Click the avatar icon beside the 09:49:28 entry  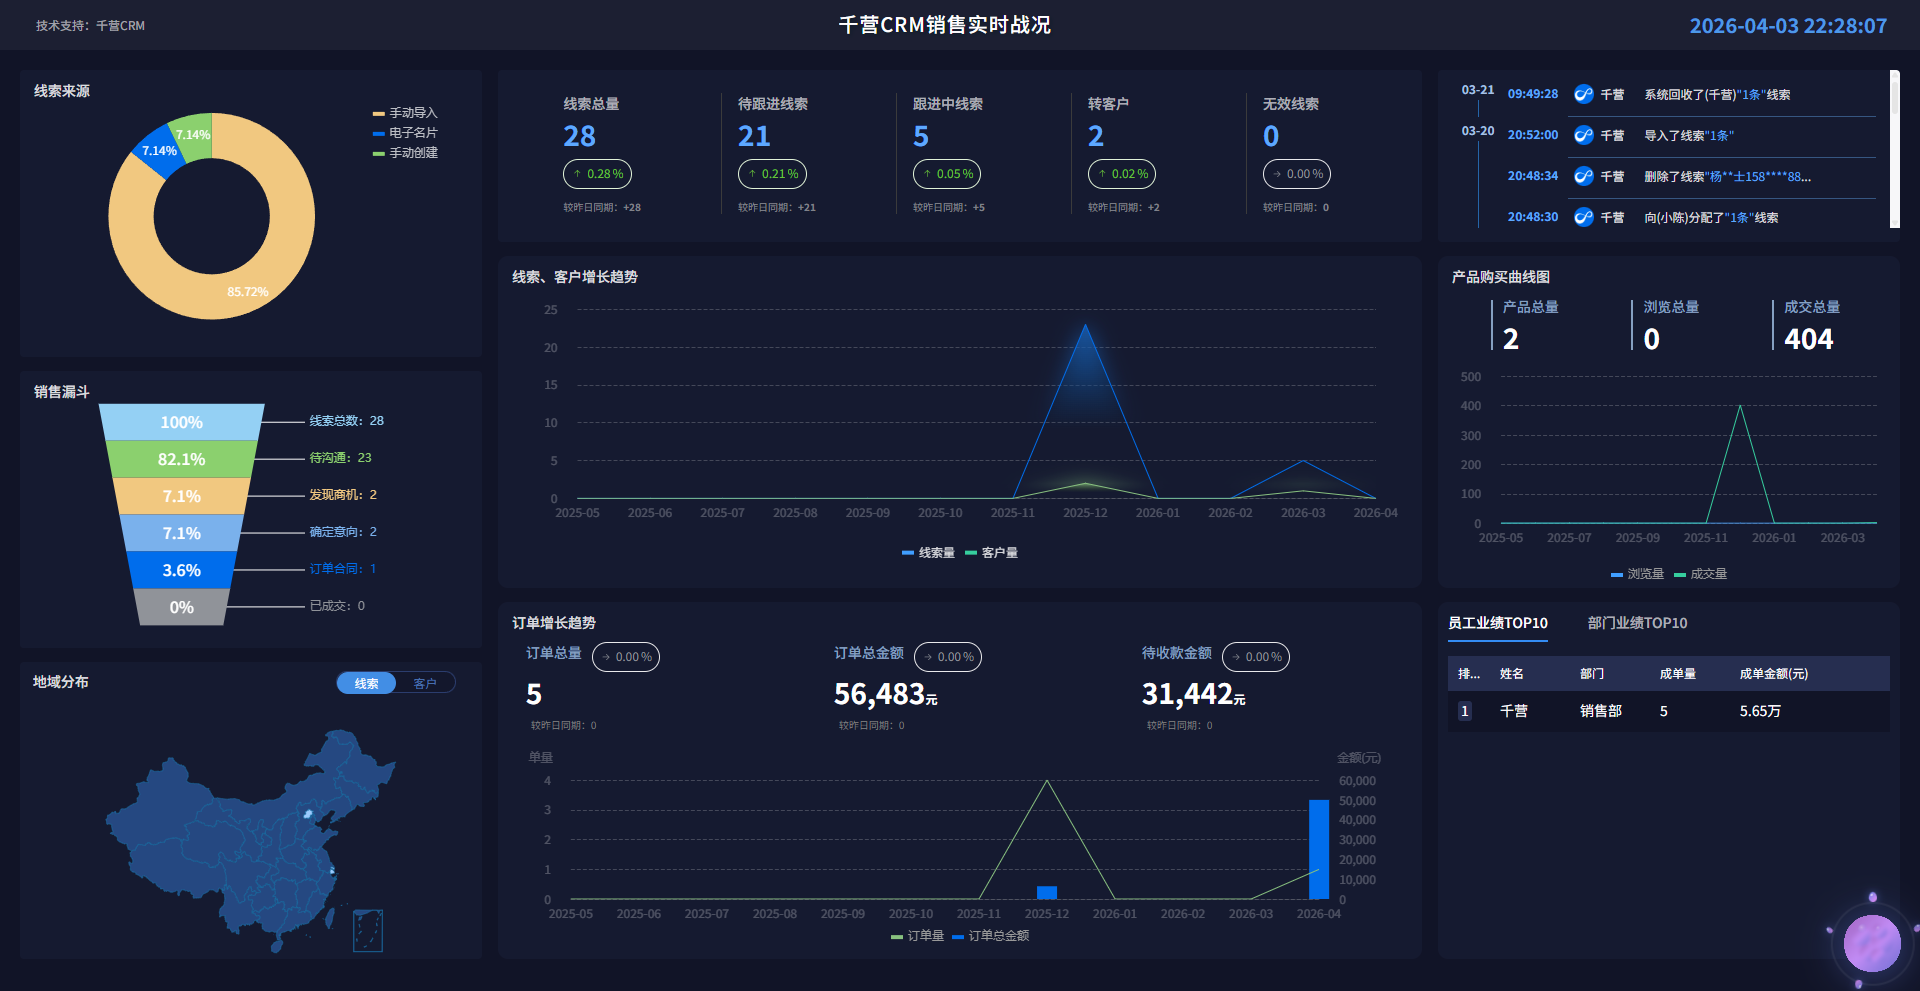pyautogui.click(x=1583, y=94)
